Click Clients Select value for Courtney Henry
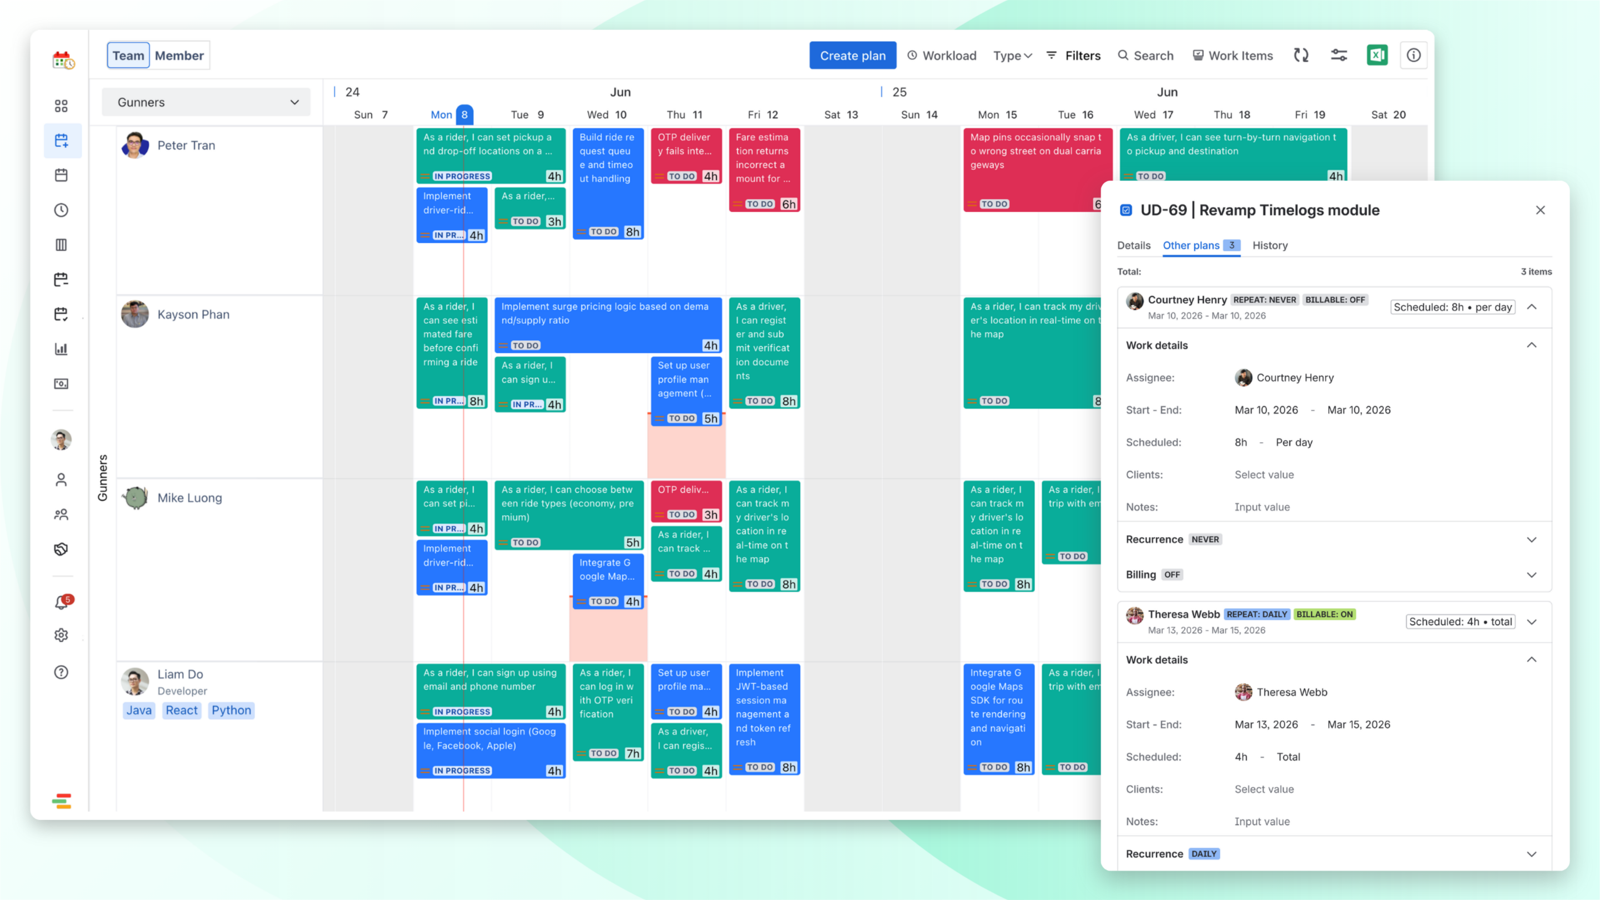Screen dimensions: 1600x900 click(1264, 475)
